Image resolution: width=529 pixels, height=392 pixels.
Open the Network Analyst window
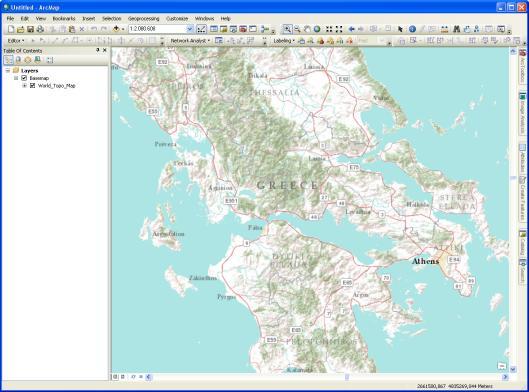tap(219, 41)
